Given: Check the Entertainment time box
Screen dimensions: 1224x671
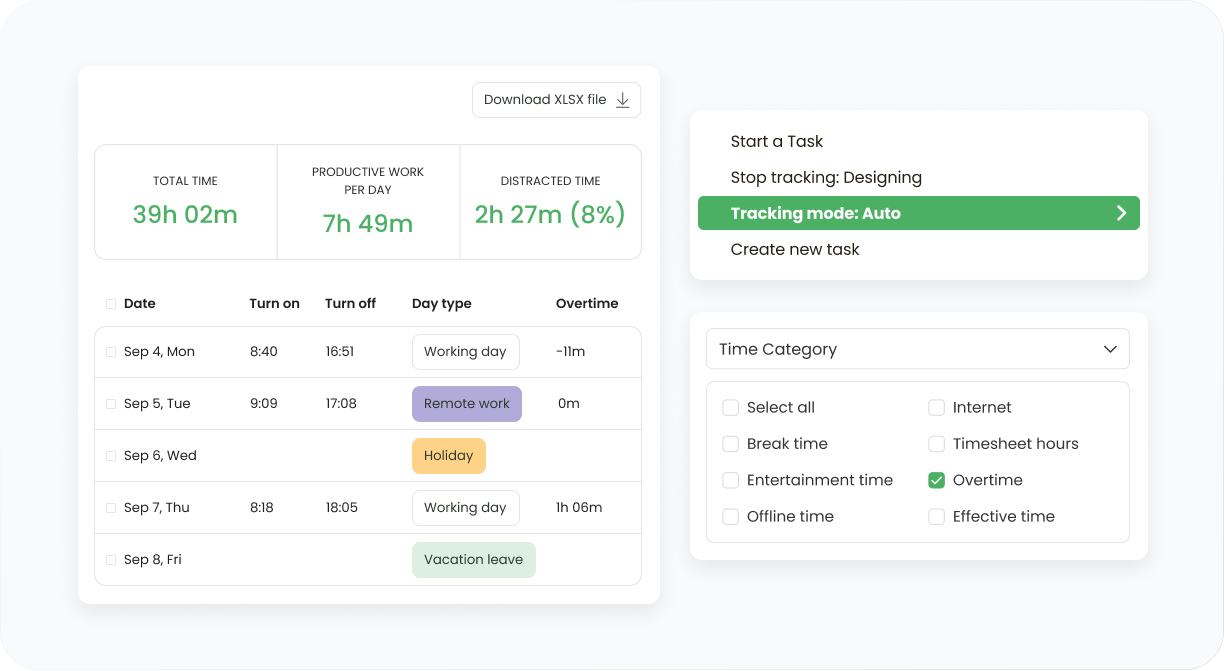Looking at the screenshot, I should click(731, 480).
